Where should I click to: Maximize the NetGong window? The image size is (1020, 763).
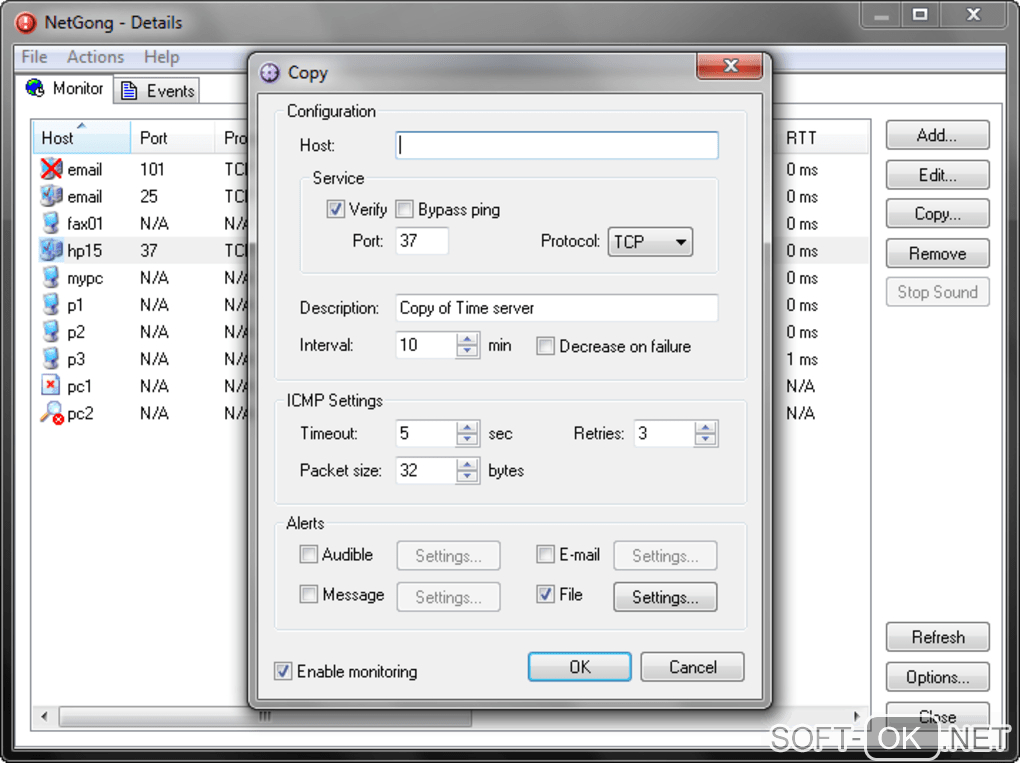(x=920, y=14)
